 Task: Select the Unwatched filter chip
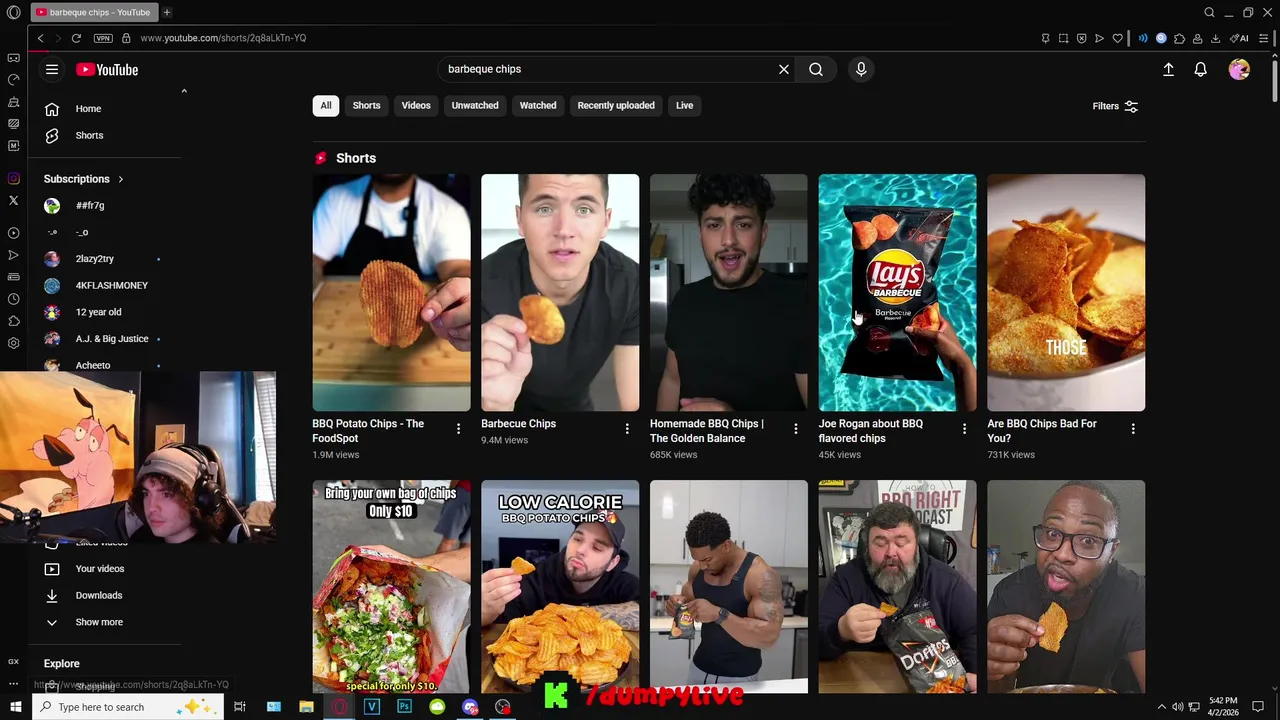point(475,105)
